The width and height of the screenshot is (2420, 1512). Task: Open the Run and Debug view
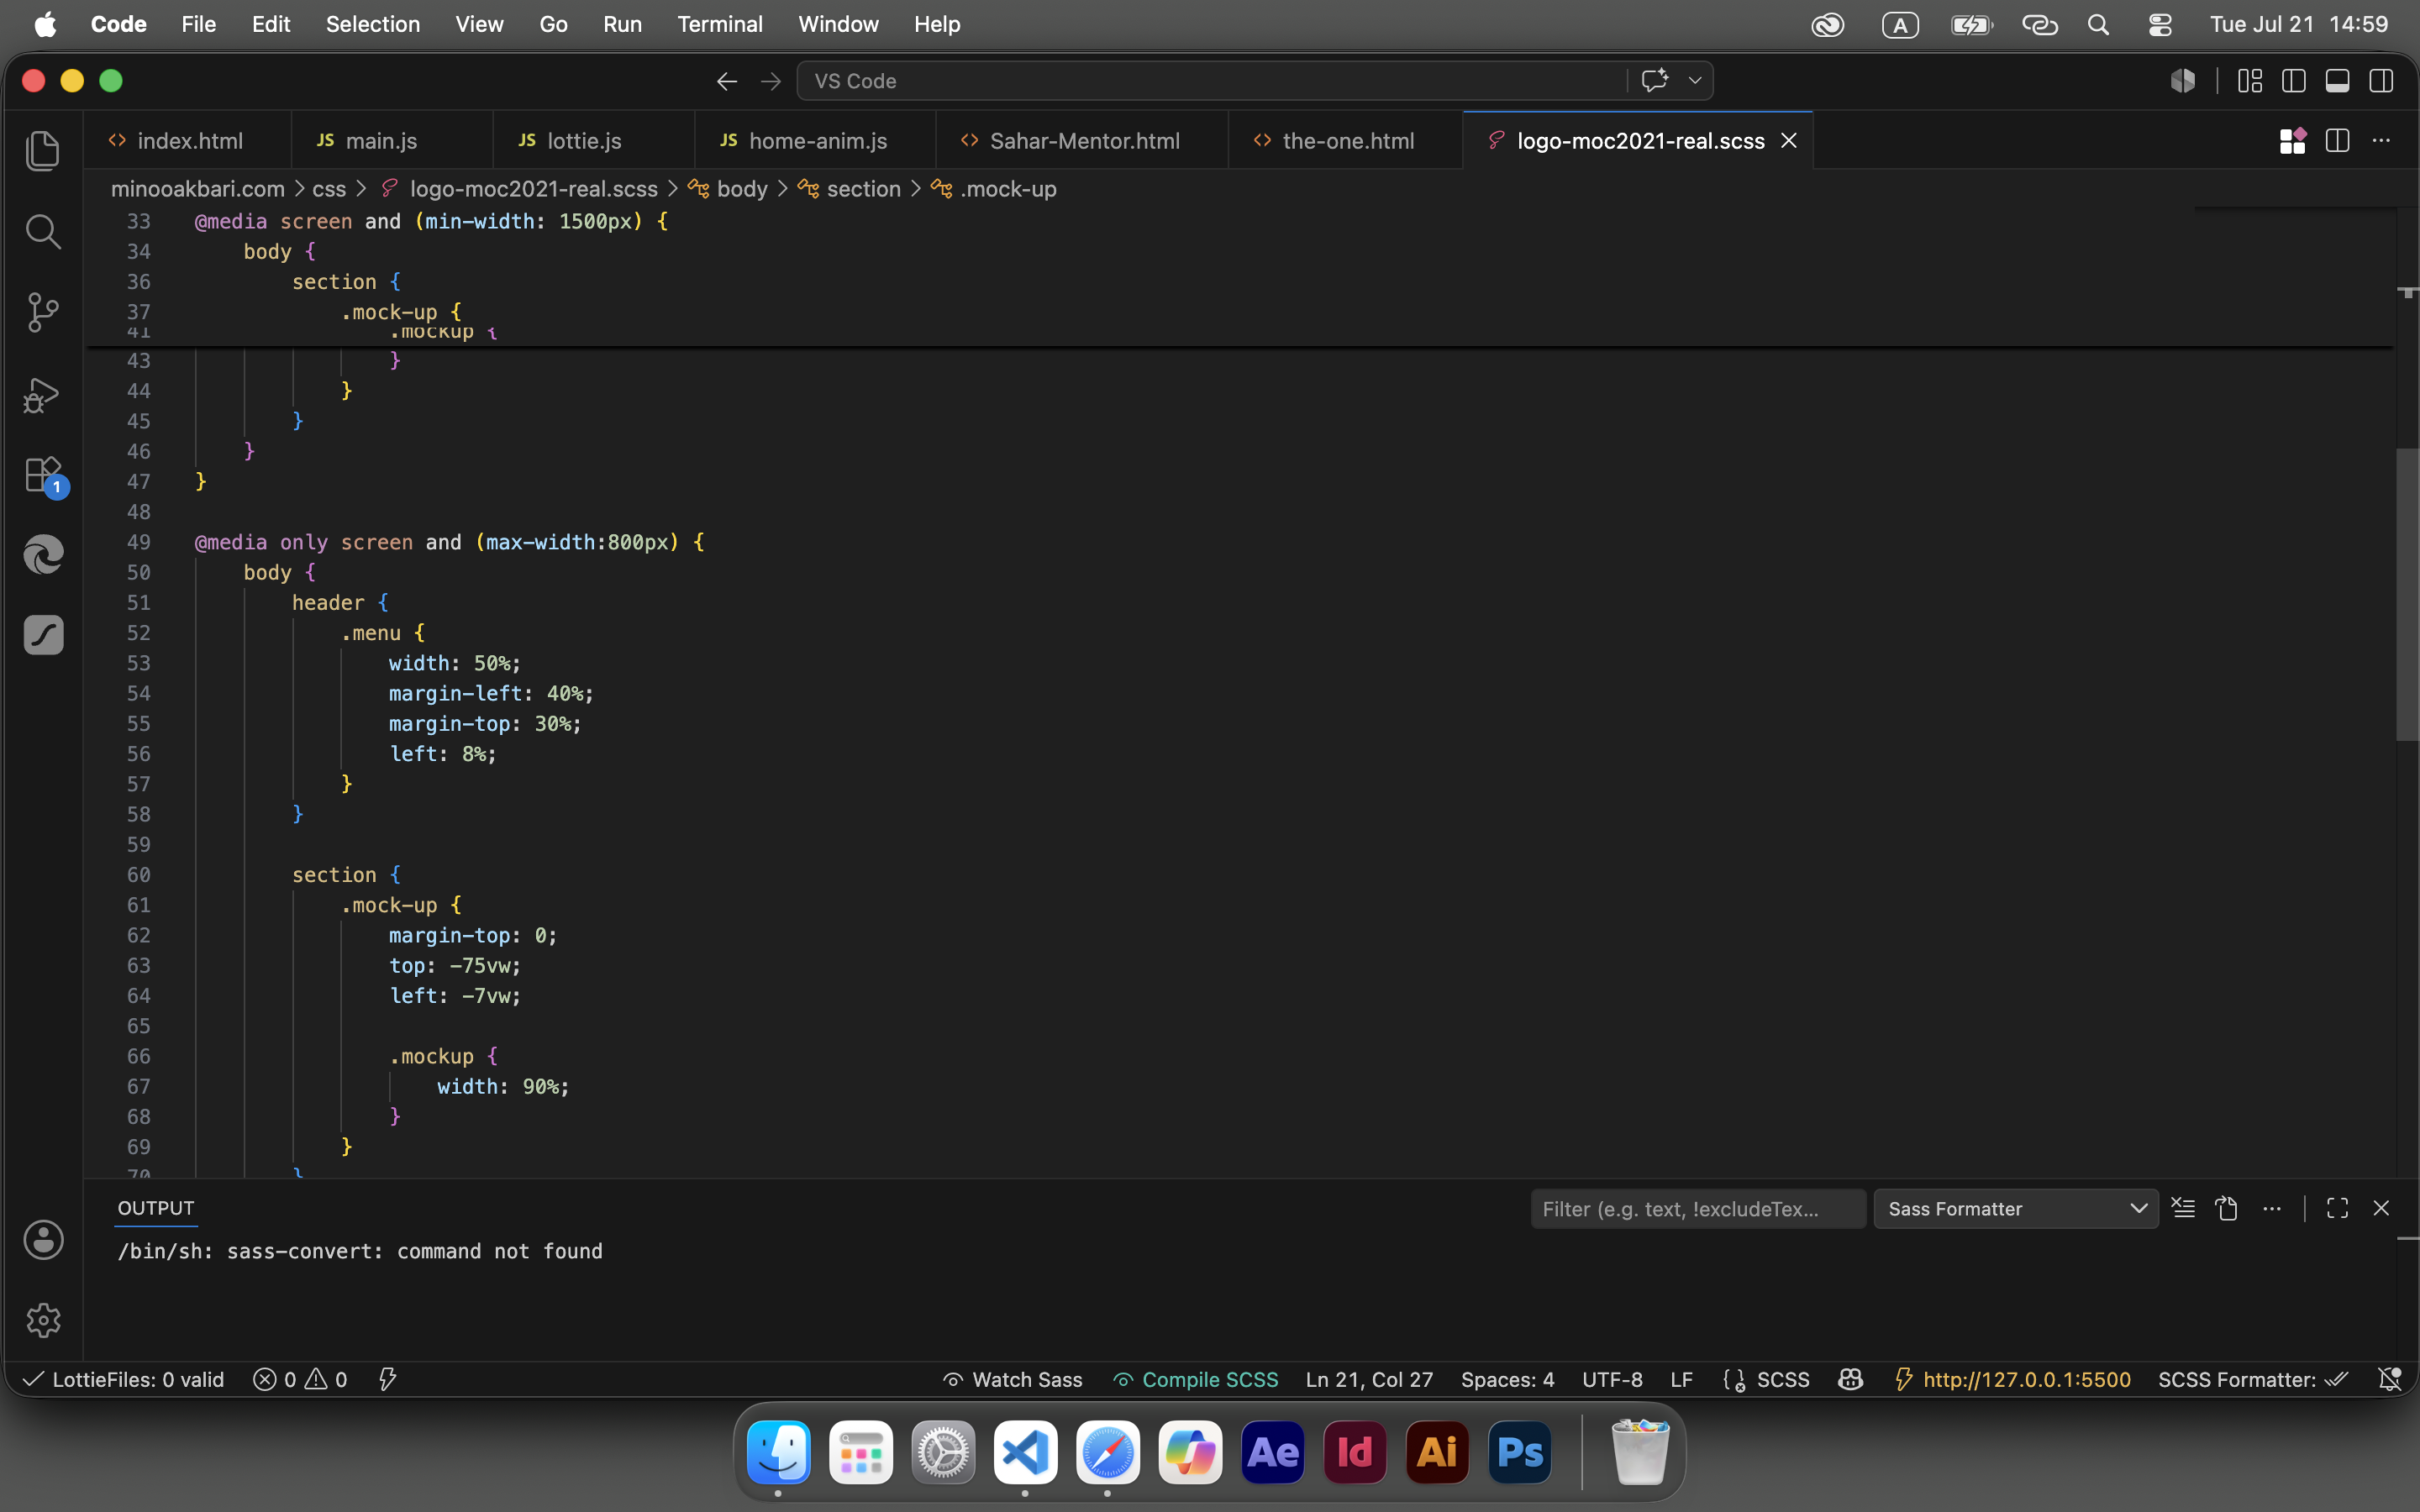[43, 394]
